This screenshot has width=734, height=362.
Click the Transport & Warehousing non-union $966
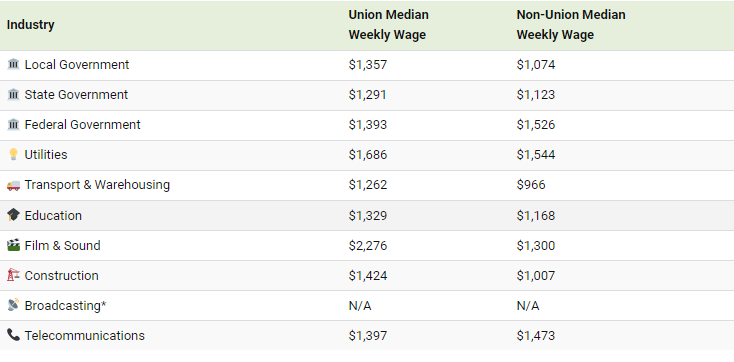[x=531, y=185]
